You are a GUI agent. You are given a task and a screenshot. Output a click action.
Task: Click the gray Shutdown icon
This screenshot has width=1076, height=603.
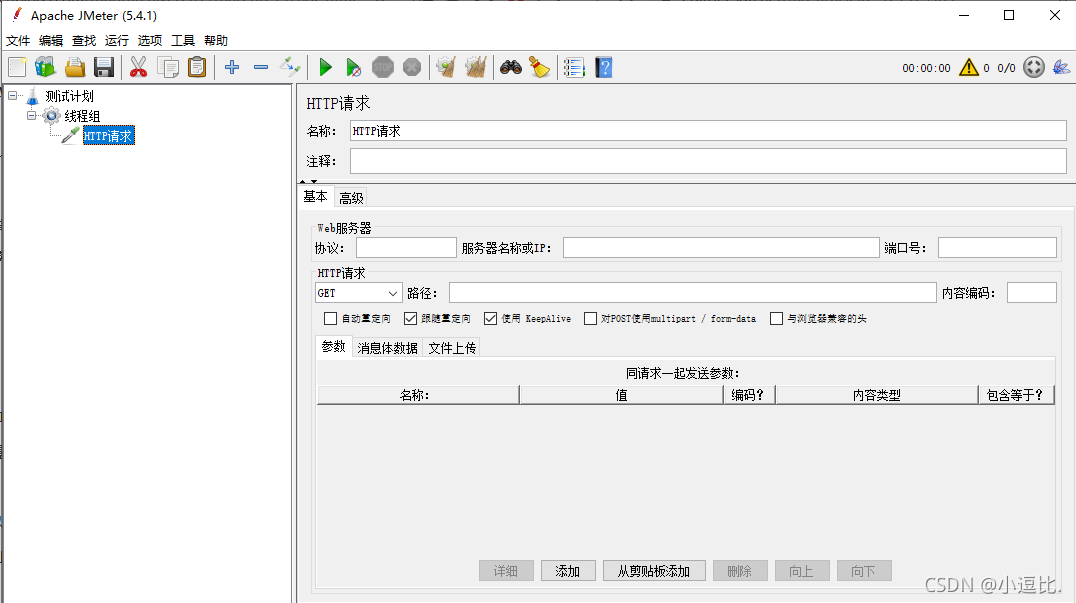pos(412,67)
